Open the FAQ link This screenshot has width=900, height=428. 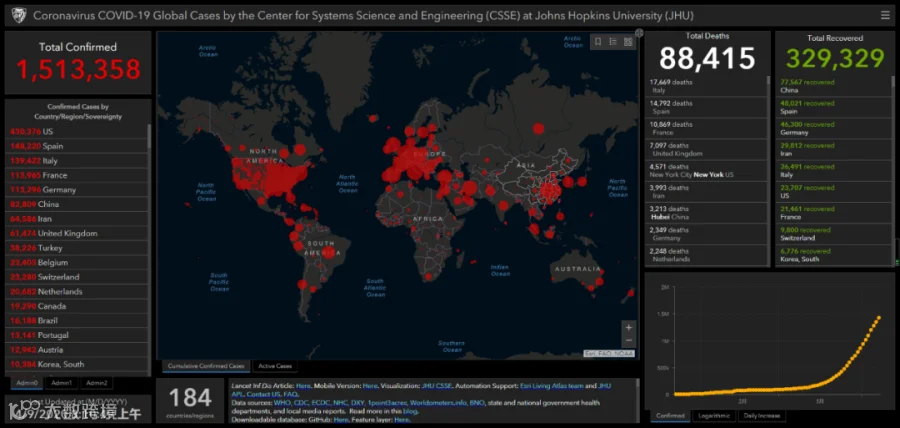(x=290, y=395)
